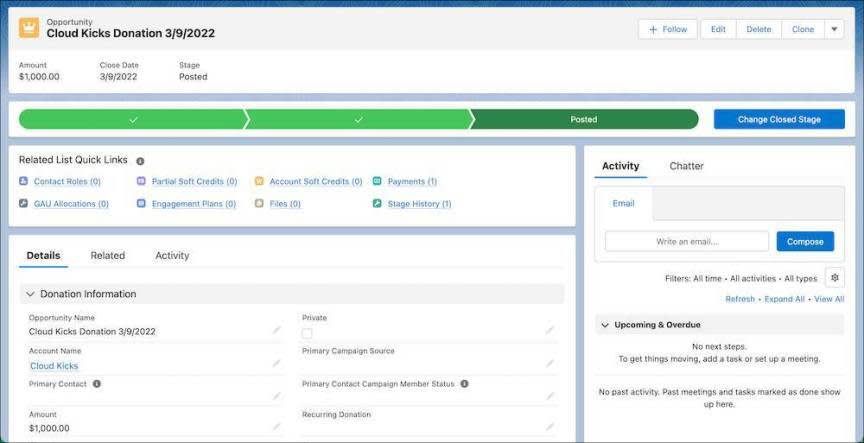Edit Primary Contact with pencil icon
The width and height of the screenshot is (864, 443).
click(x=276, y=396)
